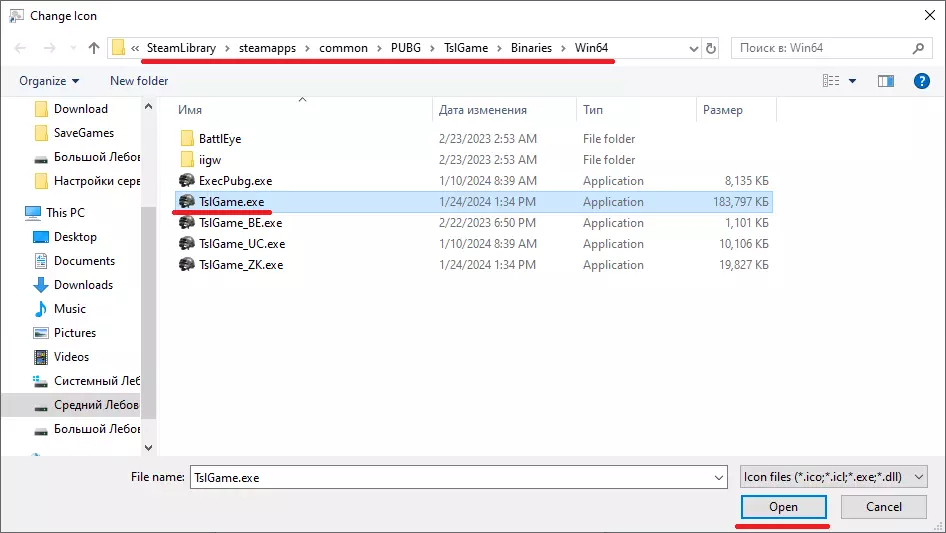Click the TslGame_ZK.exe file name

[241, 265]
